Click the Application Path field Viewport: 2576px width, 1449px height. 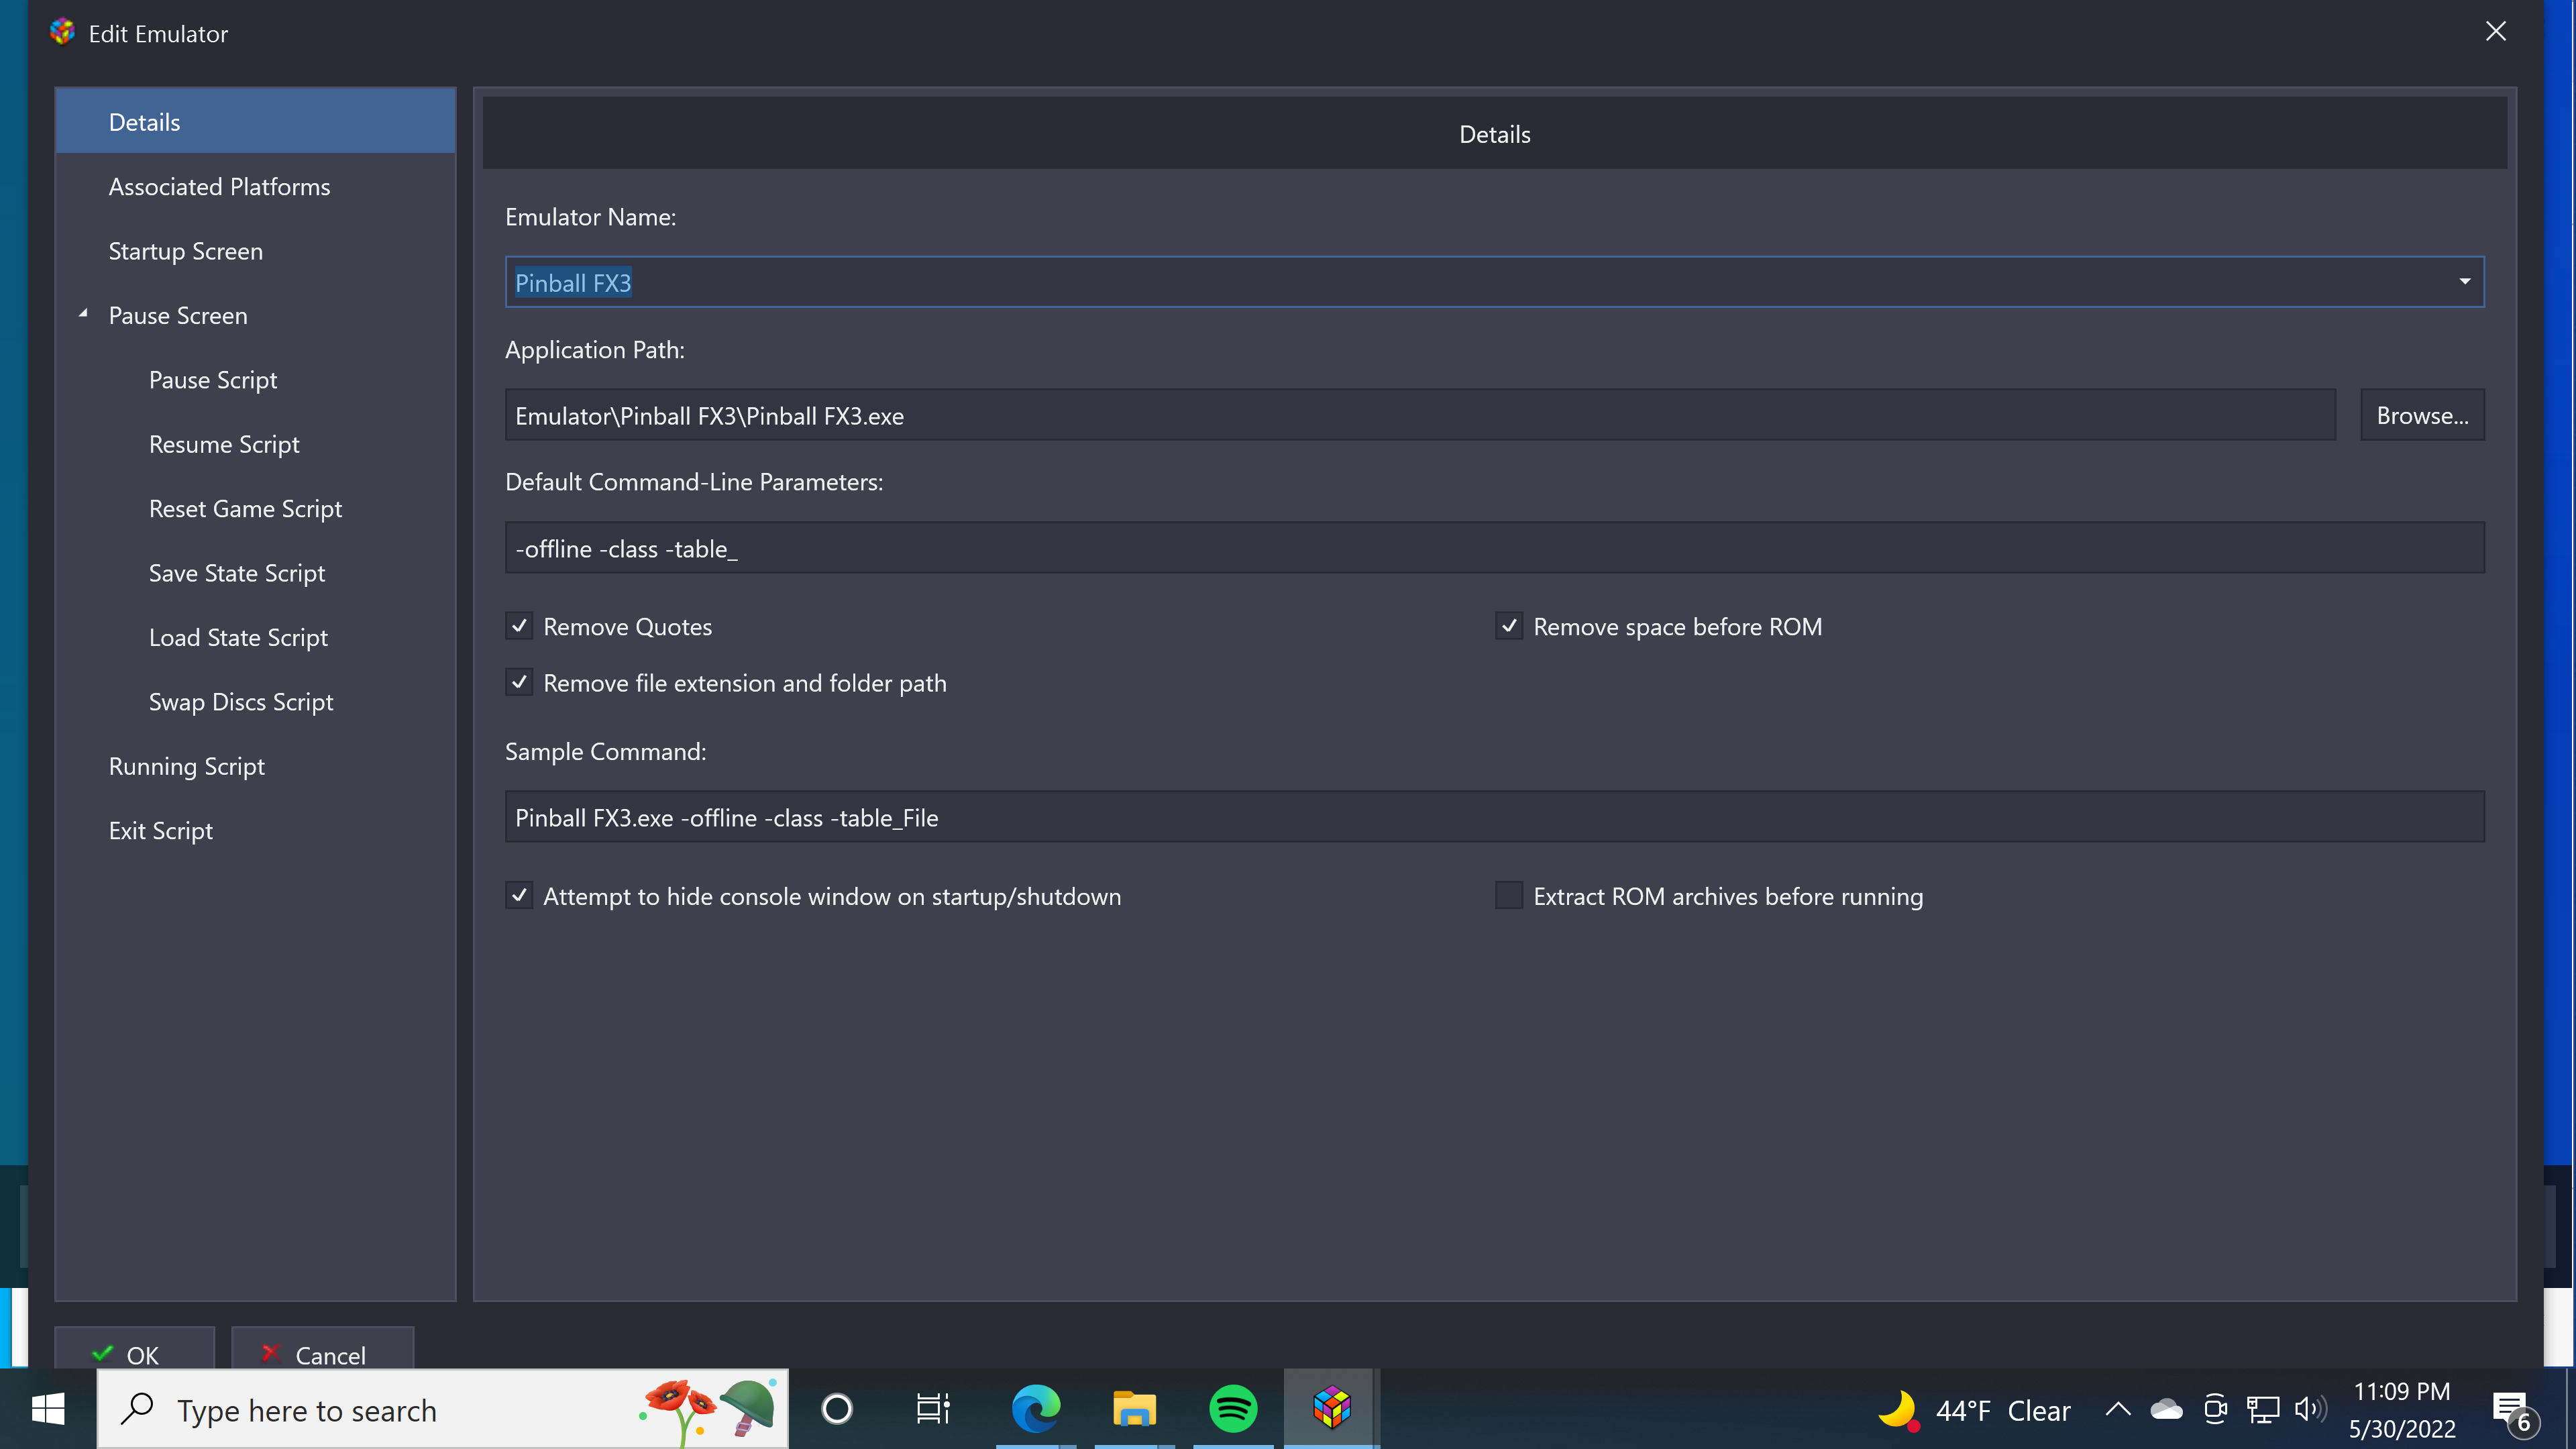(x=1420, y=415)
